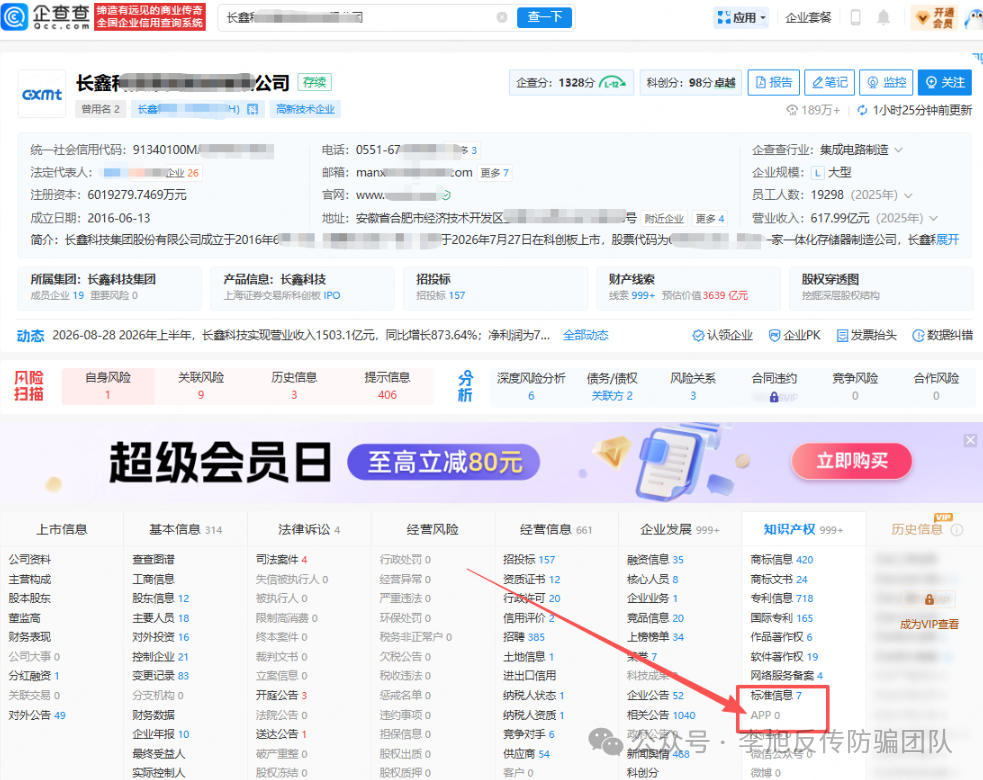Open 股权穿透图 card
Image resolution: width=983 pixels, height=780 pixels.
[x=881, y=287]
